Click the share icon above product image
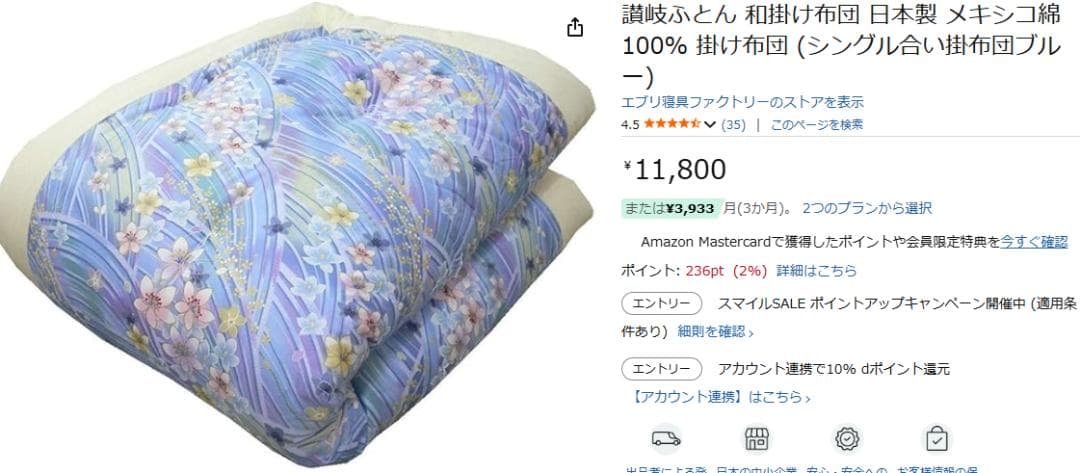This screenshot has height=473, width=1080. pyautogui.click(x=575, y=28)
